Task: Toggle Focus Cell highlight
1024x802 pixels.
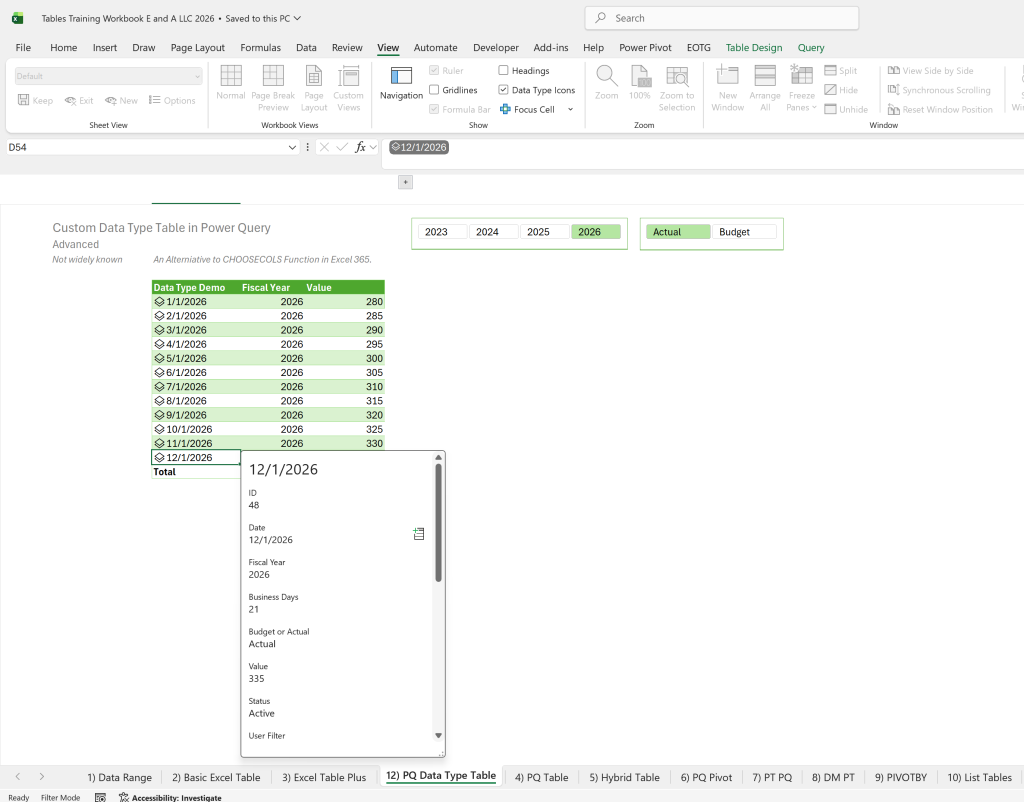Action: point(528,110)
